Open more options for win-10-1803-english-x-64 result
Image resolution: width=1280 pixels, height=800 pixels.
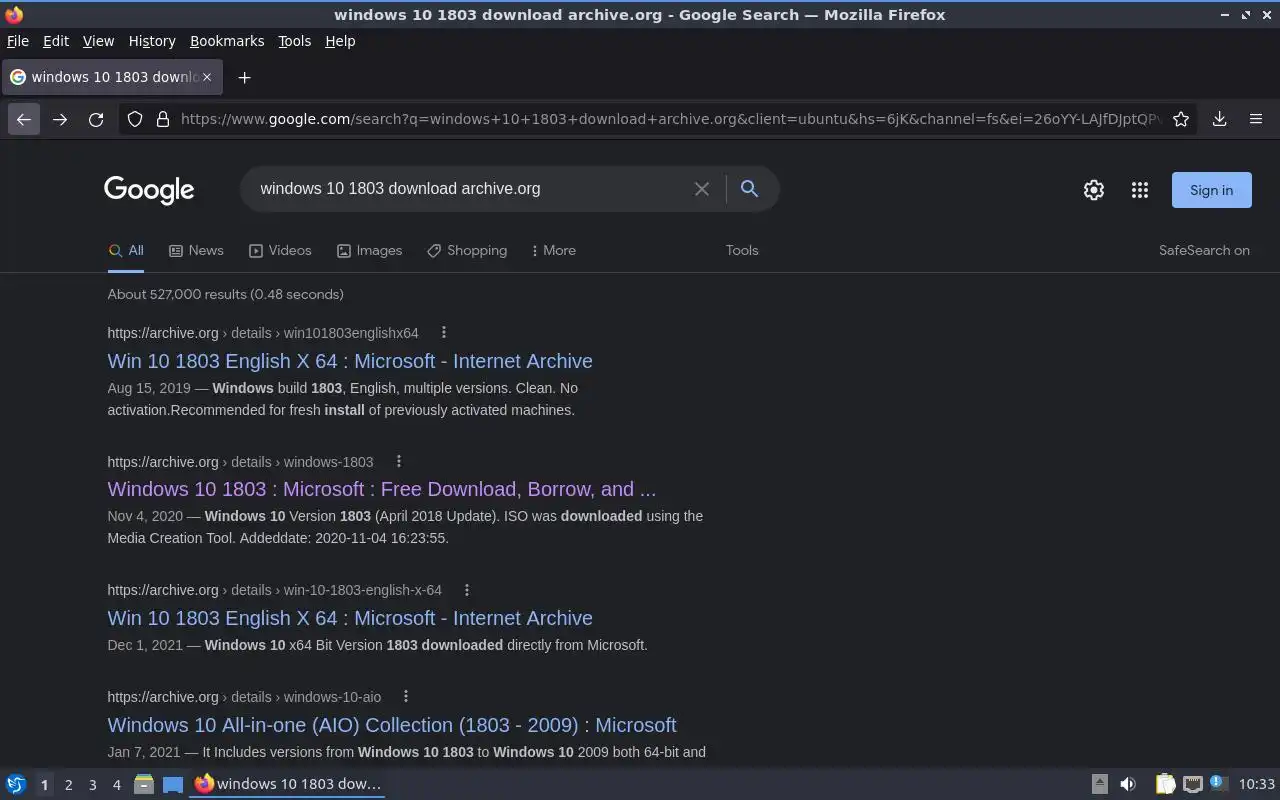tap(467, 589)
